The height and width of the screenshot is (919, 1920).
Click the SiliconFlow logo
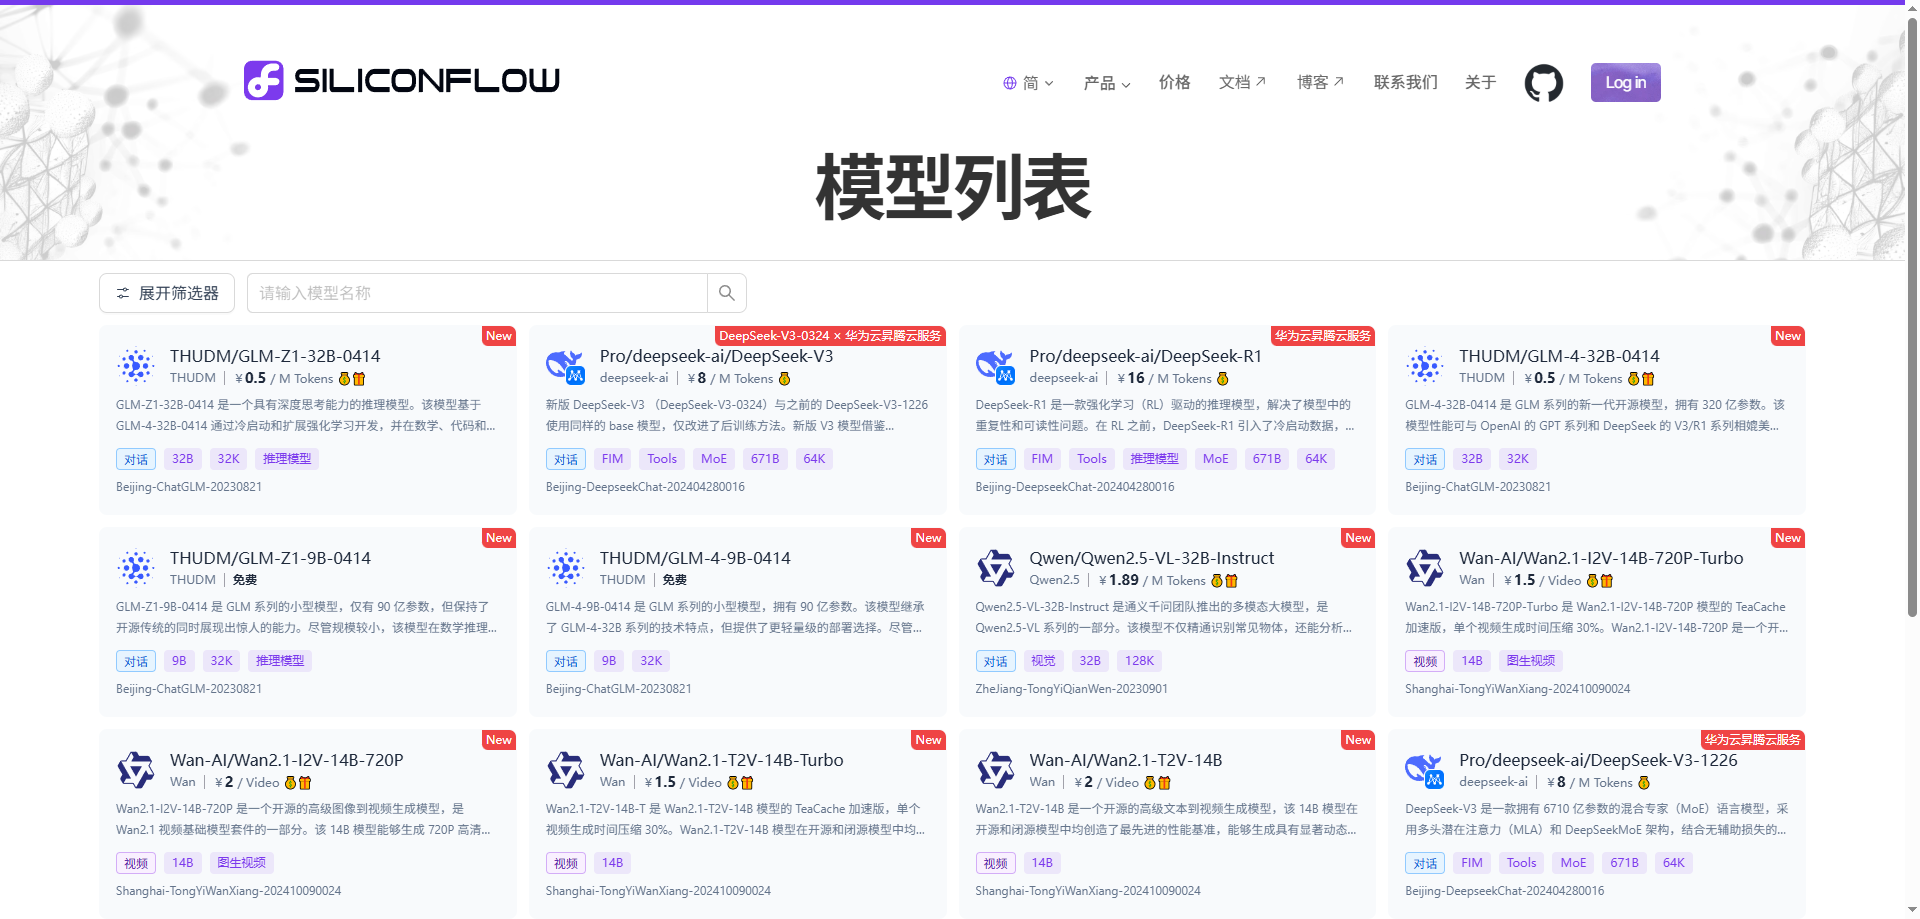(x=402, y=80)
